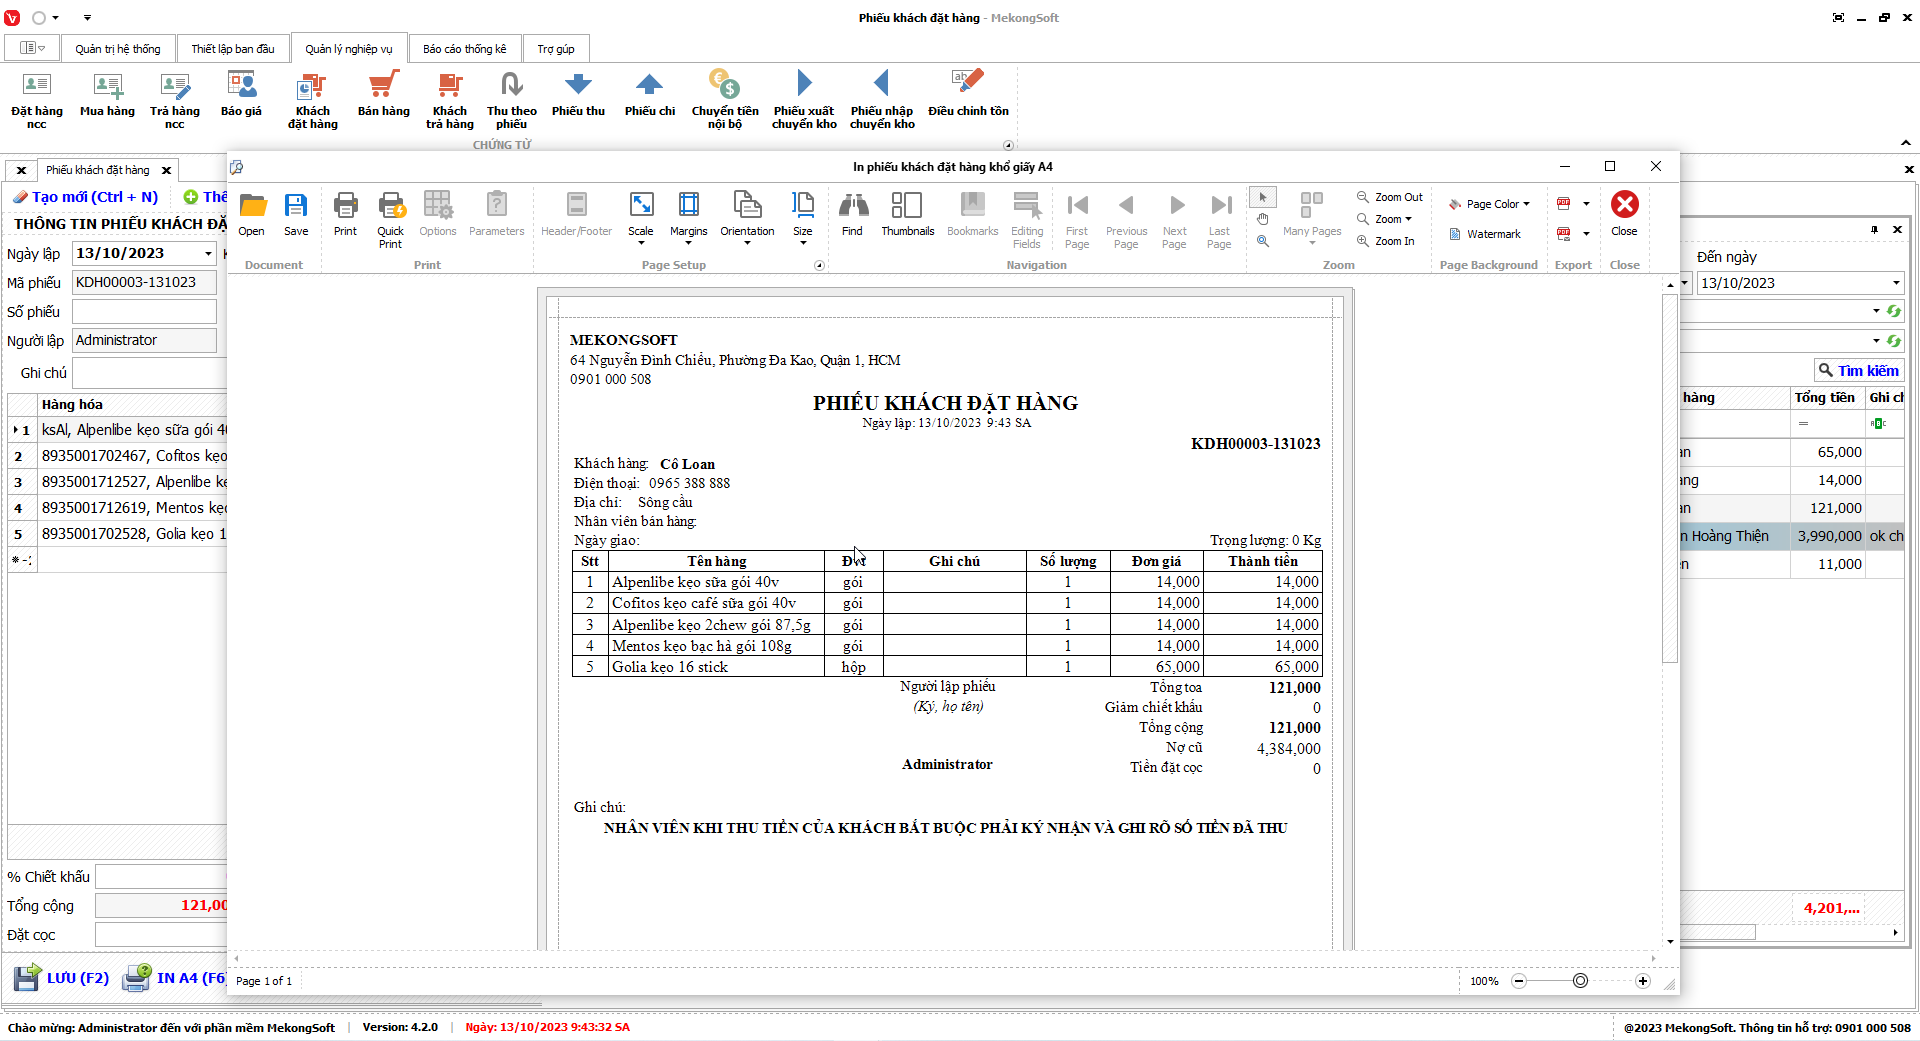Decrease zoom with minus button at status bar

point(1519,981)
